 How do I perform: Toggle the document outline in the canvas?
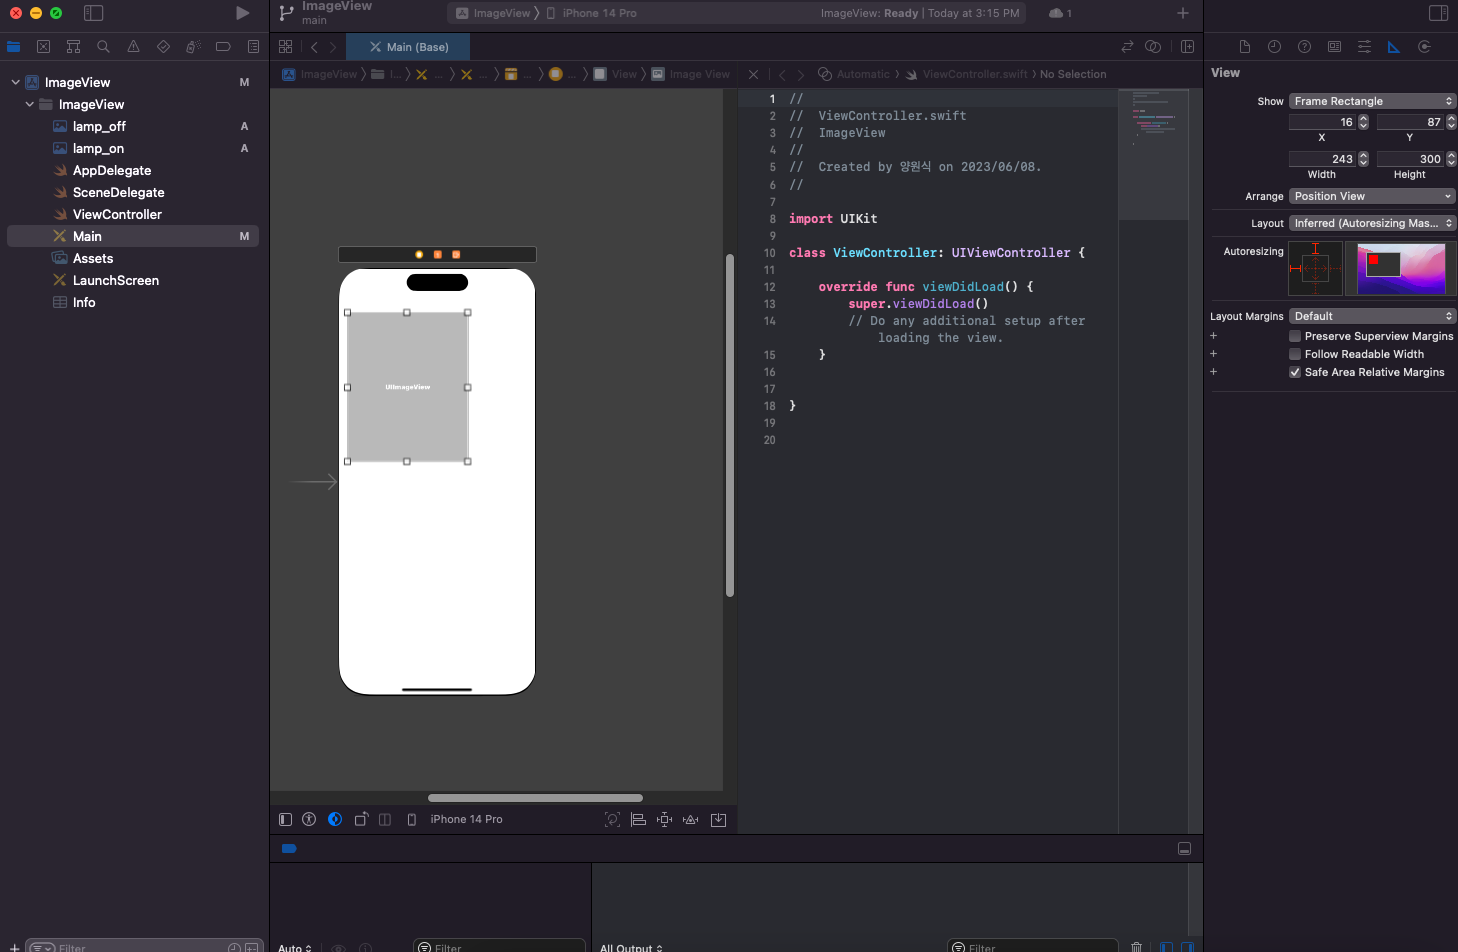(x=285, y=819)
